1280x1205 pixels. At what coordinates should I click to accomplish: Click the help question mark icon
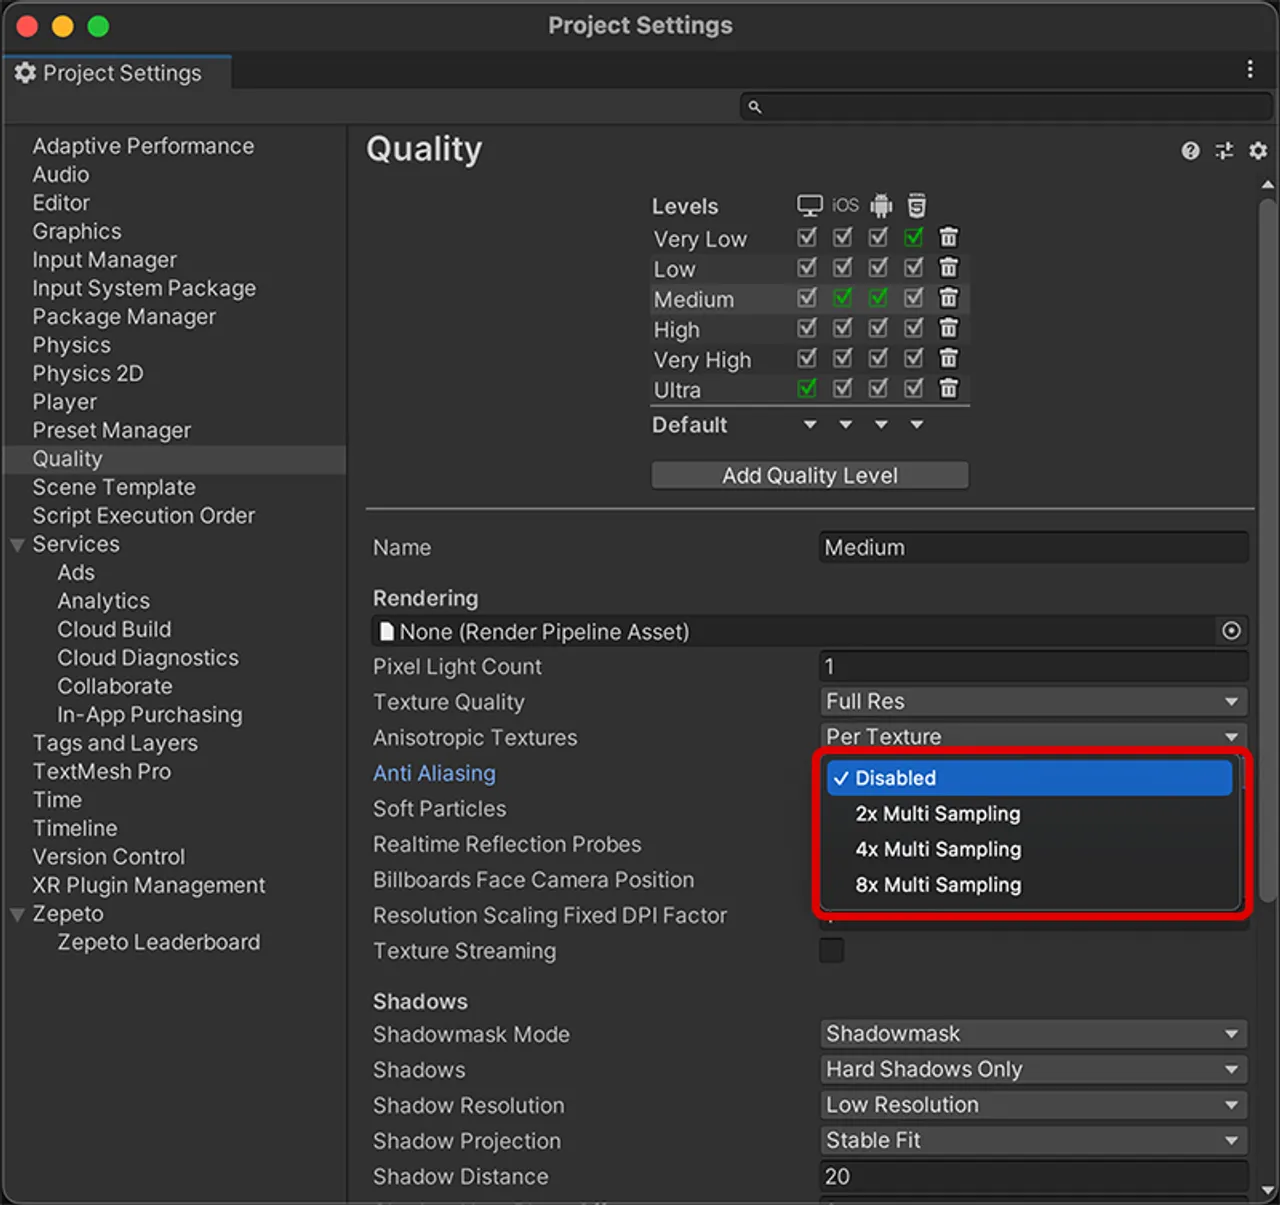click(1190, 151)
